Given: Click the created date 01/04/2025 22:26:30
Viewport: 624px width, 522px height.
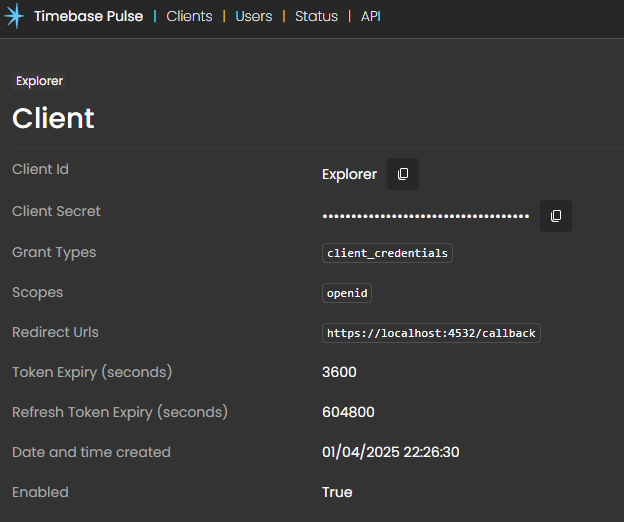Looking at the screenshot, I should 390,452.
